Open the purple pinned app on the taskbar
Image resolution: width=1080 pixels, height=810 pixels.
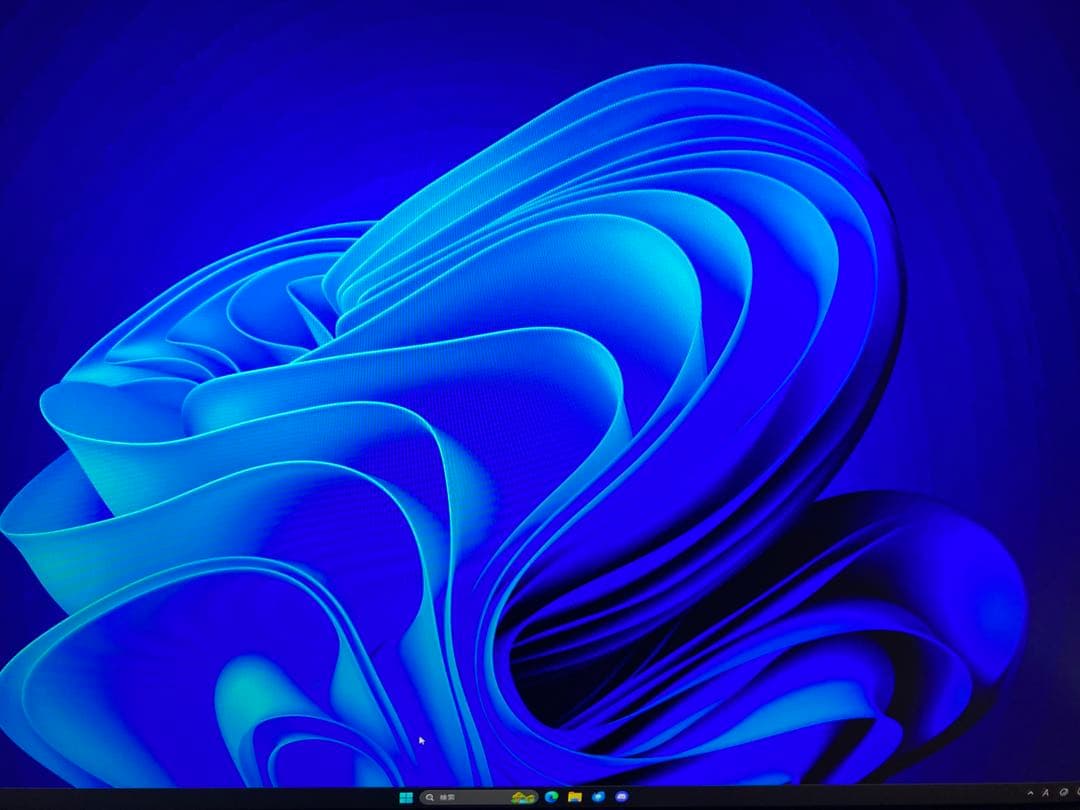[621, 799]
